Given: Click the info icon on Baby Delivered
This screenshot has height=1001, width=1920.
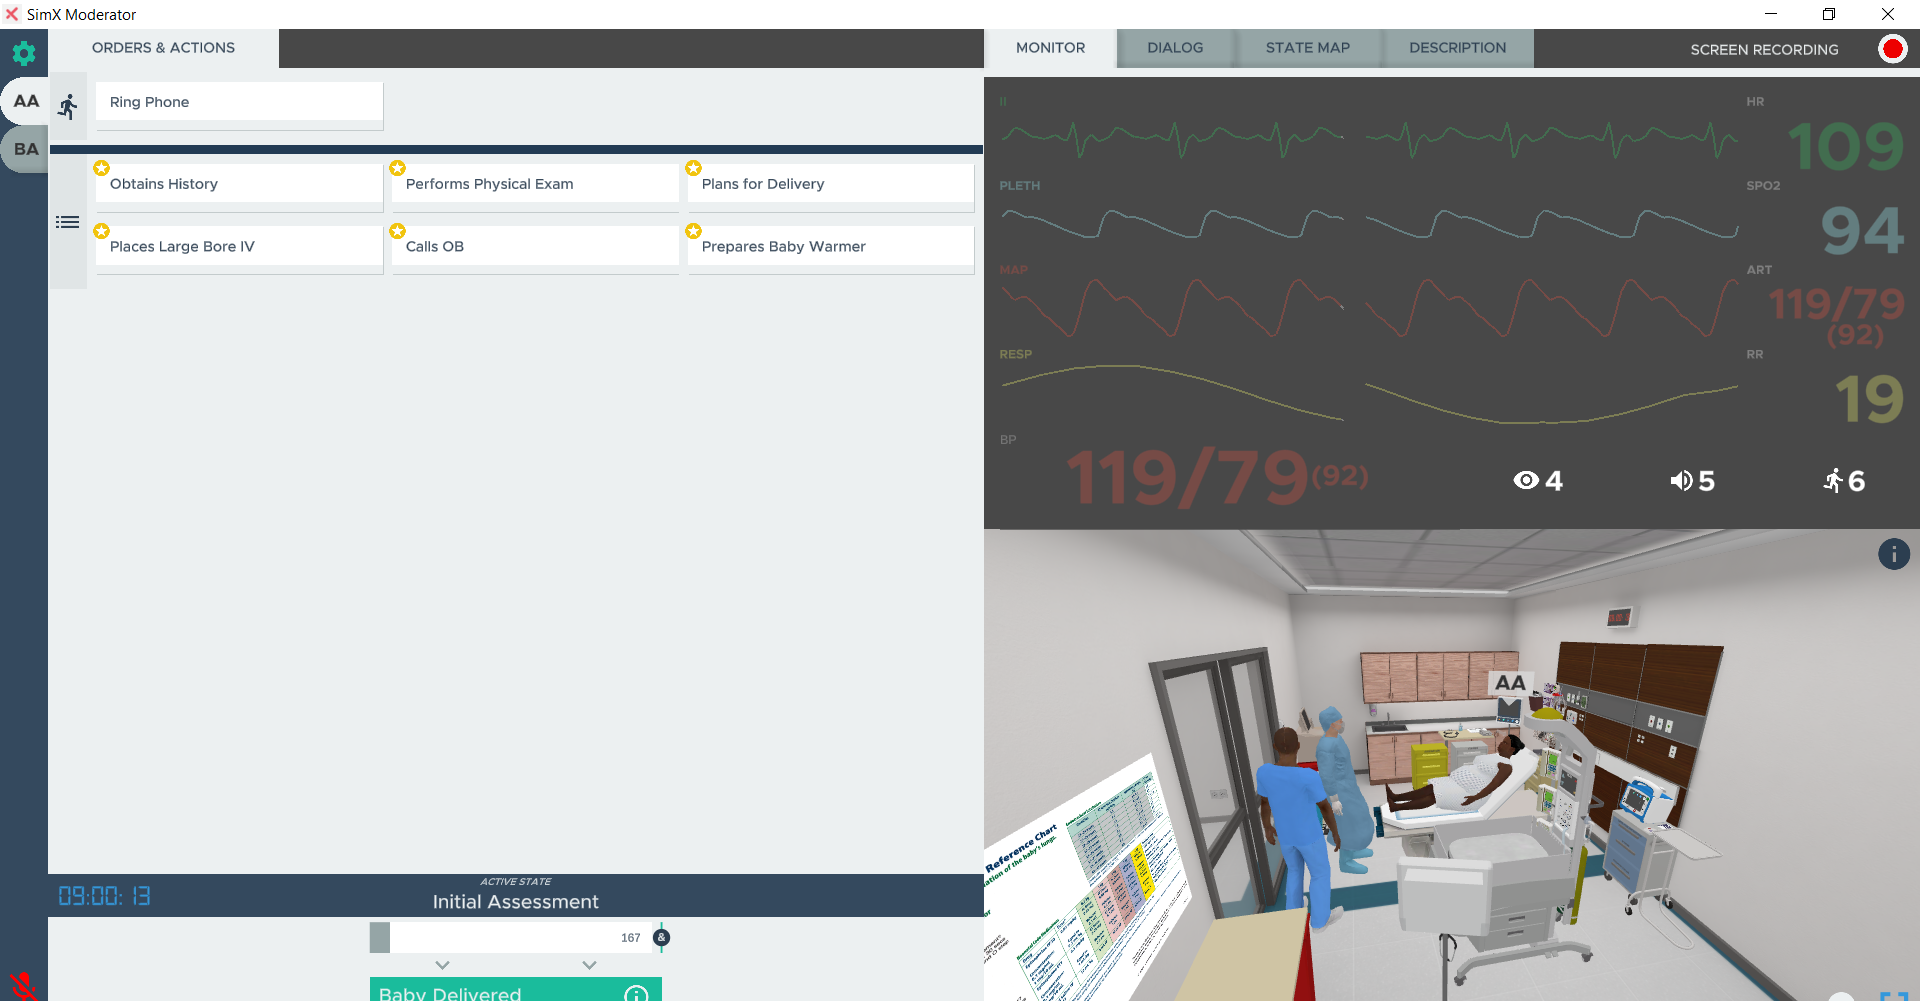Looking at the screenshot, I should pyautogui.click(x=636, y=993).
